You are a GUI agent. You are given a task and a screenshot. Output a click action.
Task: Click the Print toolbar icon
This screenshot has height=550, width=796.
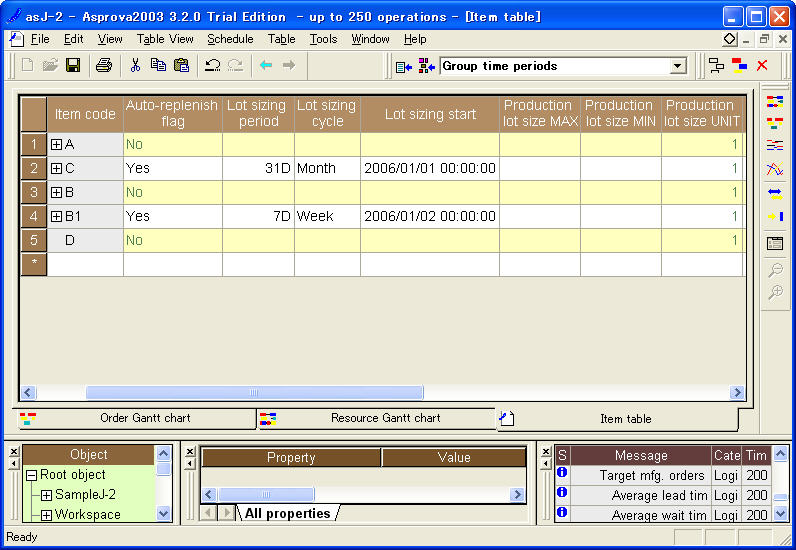(104, 66)
